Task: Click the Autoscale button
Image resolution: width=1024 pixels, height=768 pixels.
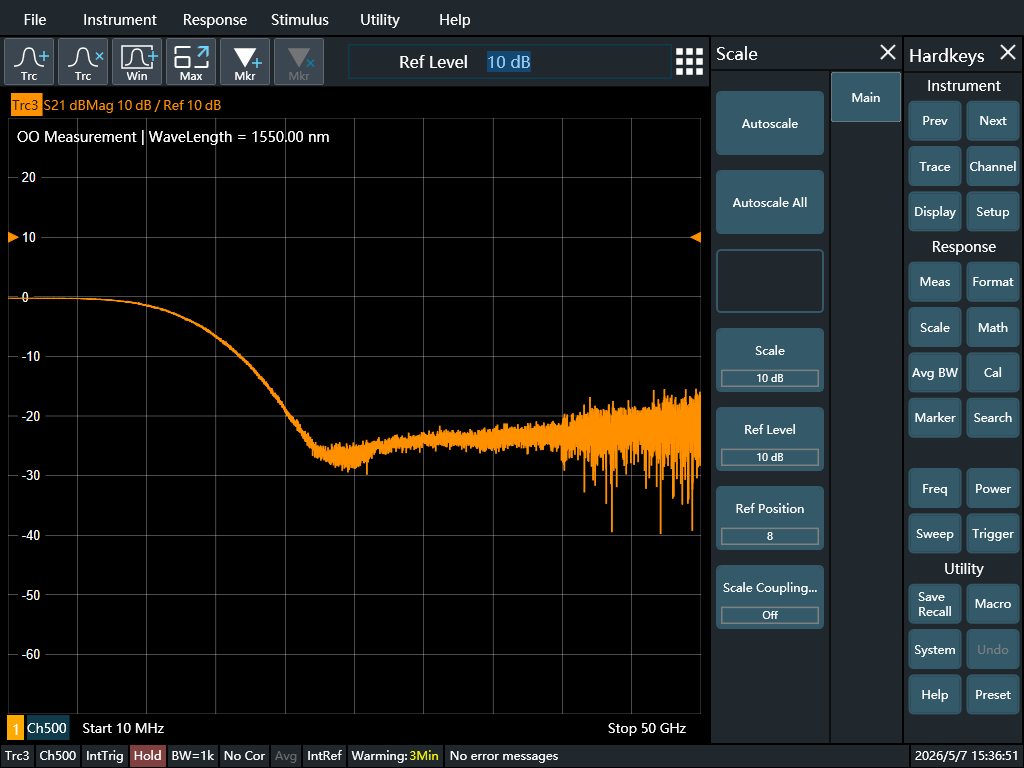Action: coord(770,123)
